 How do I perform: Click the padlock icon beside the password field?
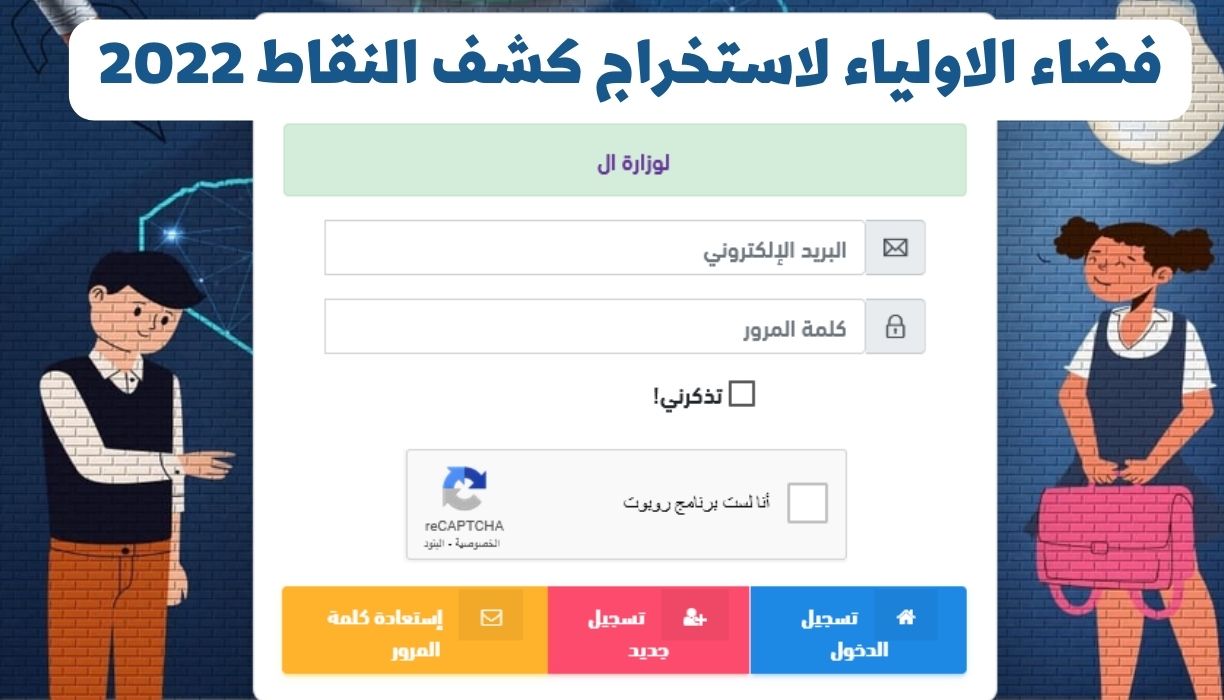[895, 326]
